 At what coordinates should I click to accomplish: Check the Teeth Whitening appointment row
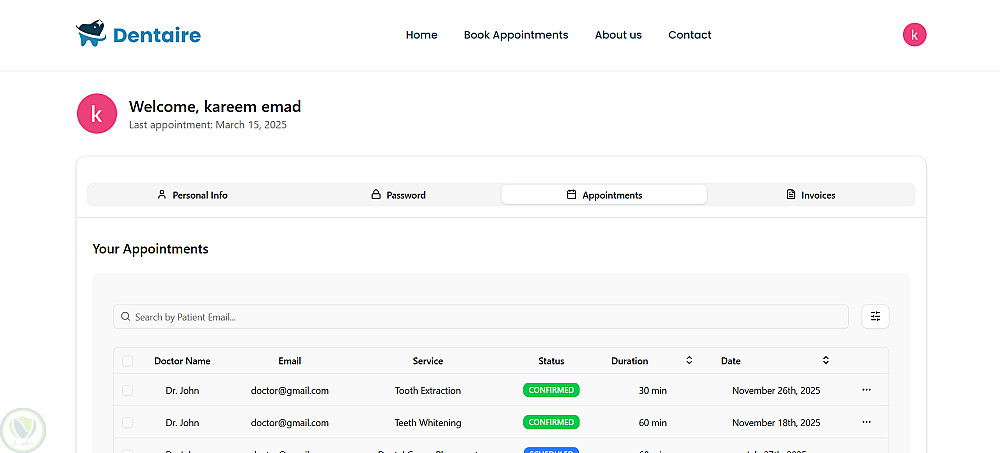(127, 422)
